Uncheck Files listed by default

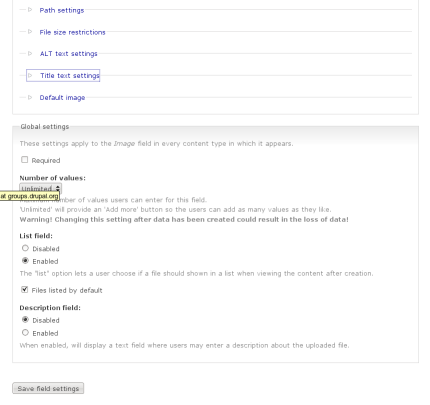(24, 289)
